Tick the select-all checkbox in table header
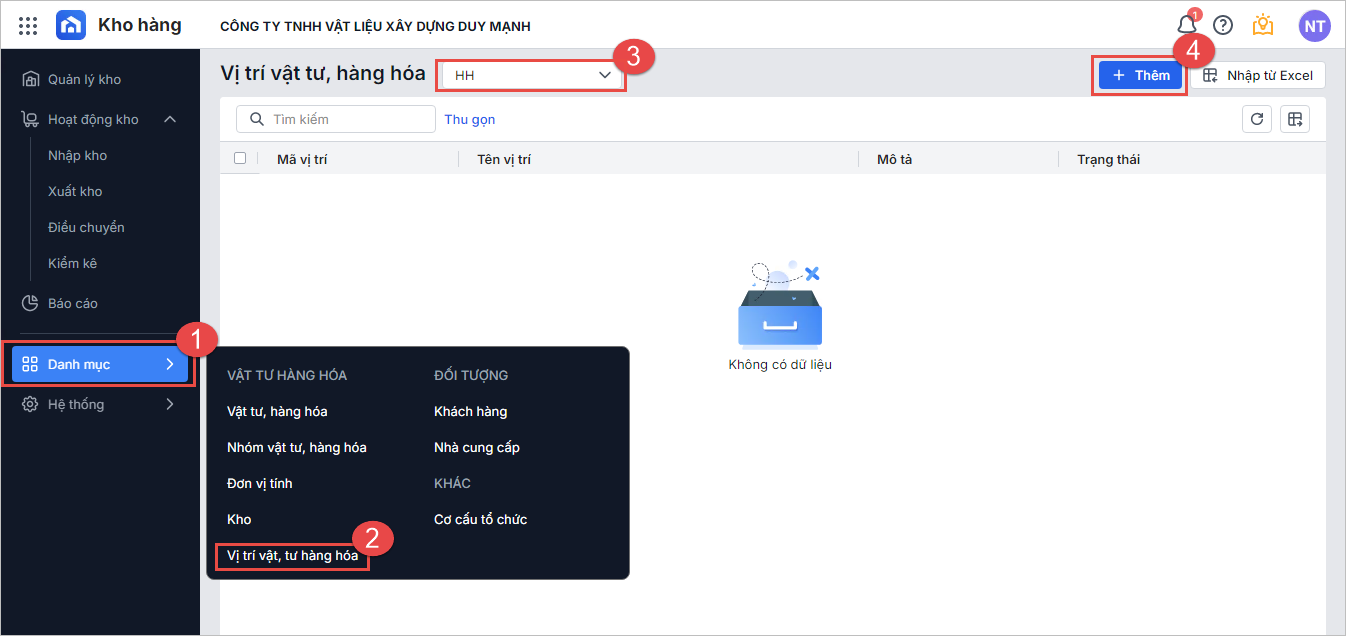 tap(240, 158)
